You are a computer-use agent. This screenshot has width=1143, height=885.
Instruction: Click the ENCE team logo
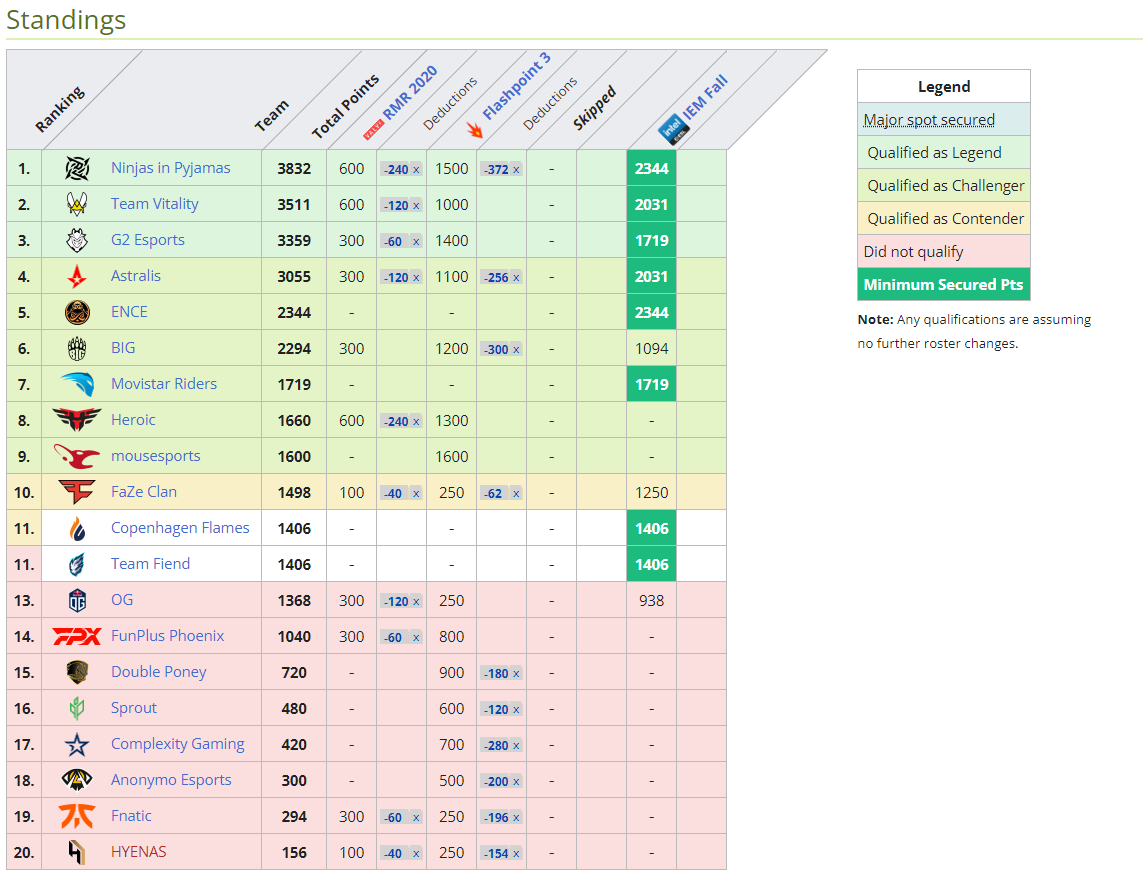[77, 312]
